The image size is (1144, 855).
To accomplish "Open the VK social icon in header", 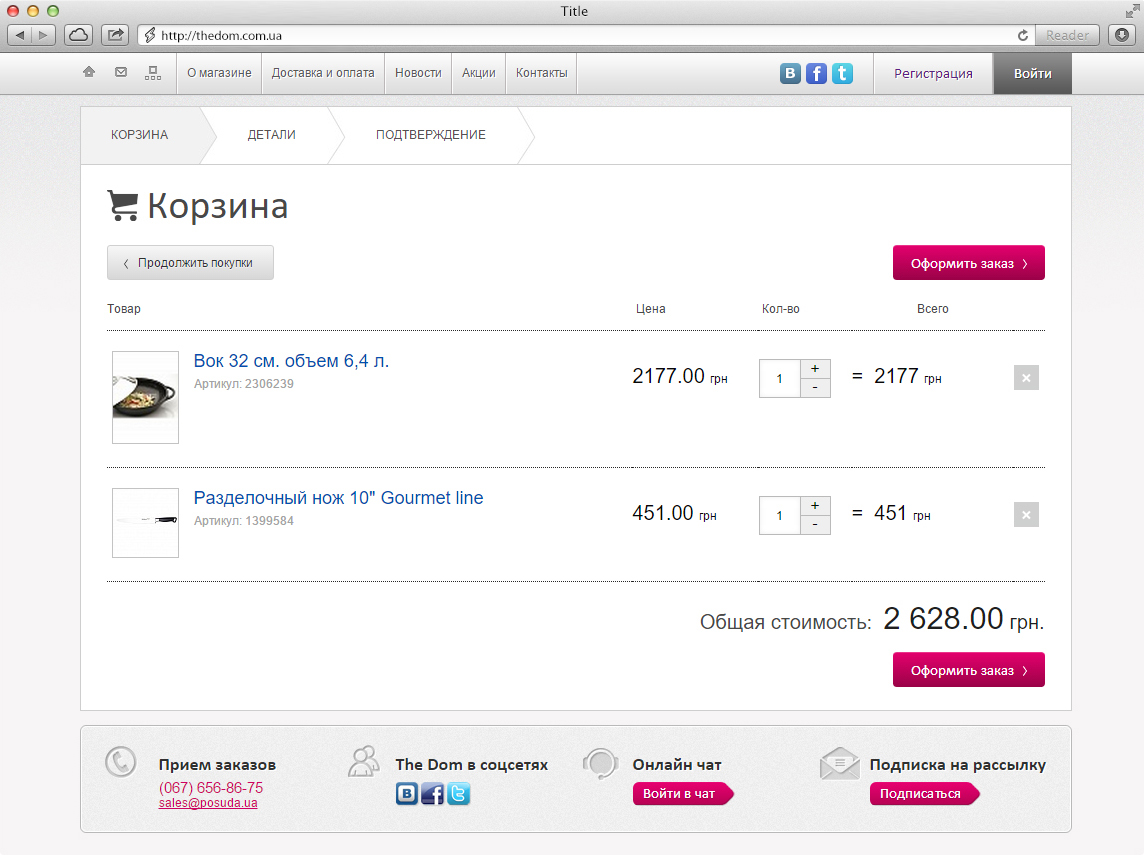I will coord(791,73).
